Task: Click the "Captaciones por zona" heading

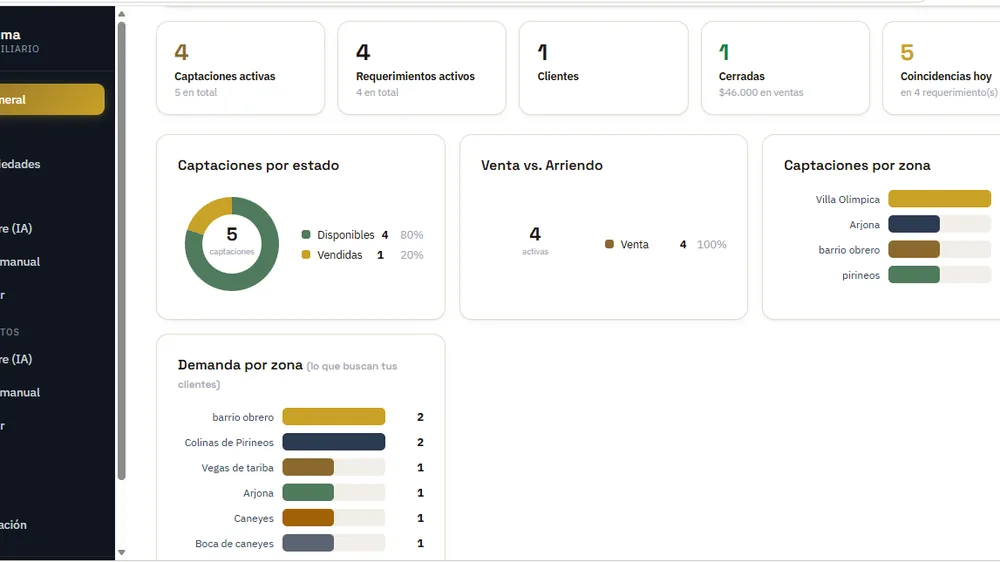Action: (x=857, y=165)
